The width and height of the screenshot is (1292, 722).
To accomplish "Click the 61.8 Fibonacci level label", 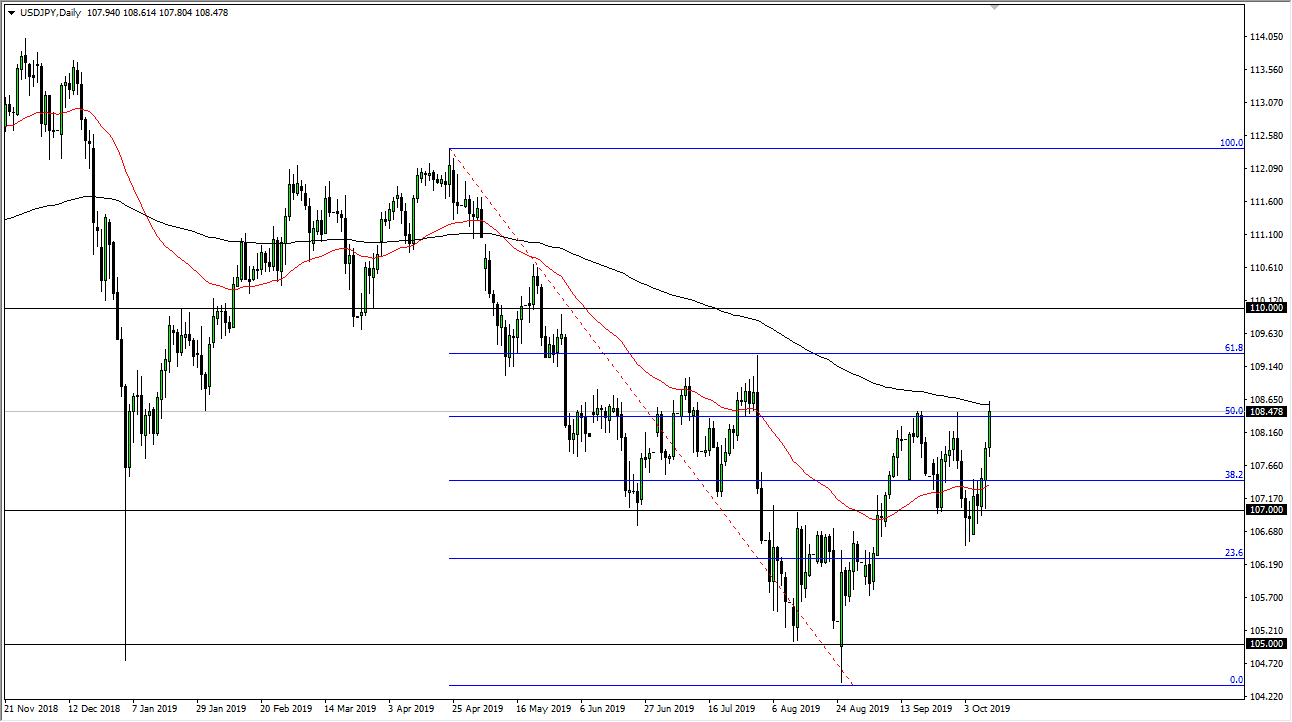I will [1233, 348].
